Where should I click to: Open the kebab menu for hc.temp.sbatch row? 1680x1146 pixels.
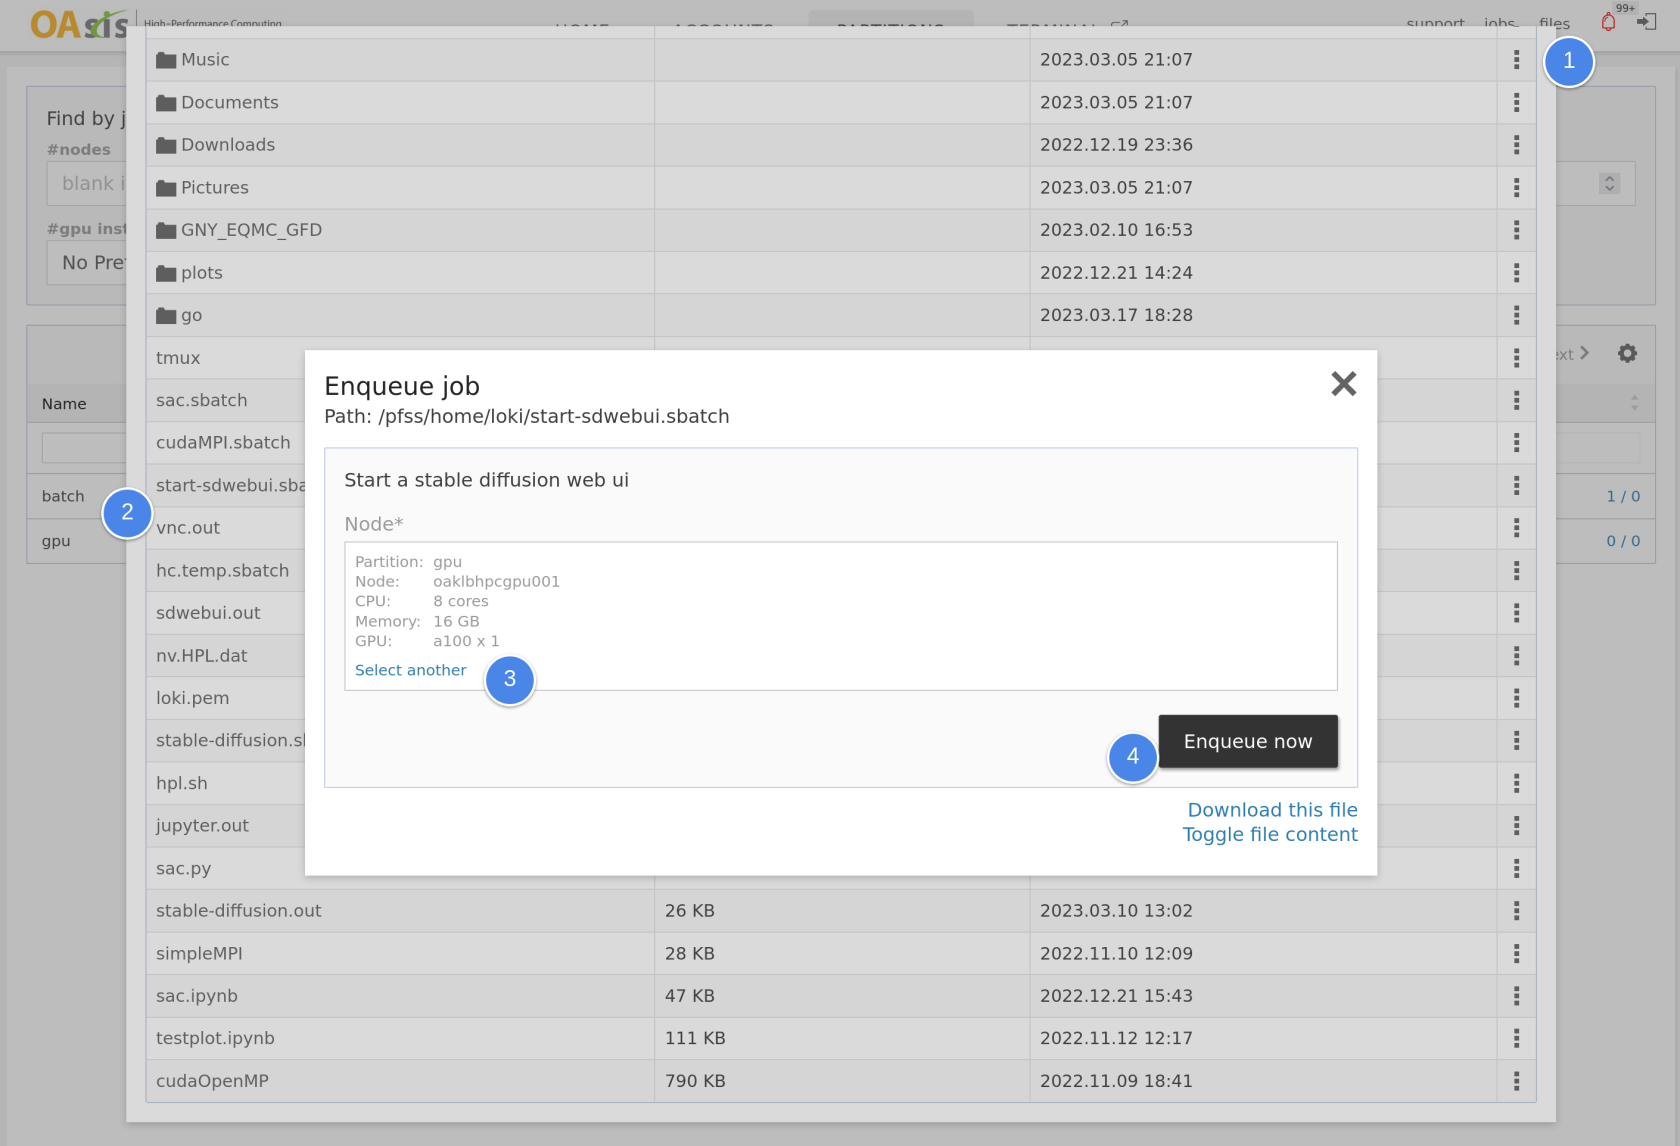tap(1516, 570)
